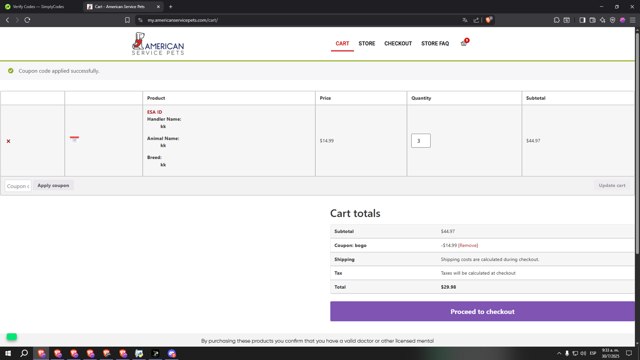The width and height of the screenshot is (640, 360).
Task: Click the Update cart button
Action: [612, 185]
